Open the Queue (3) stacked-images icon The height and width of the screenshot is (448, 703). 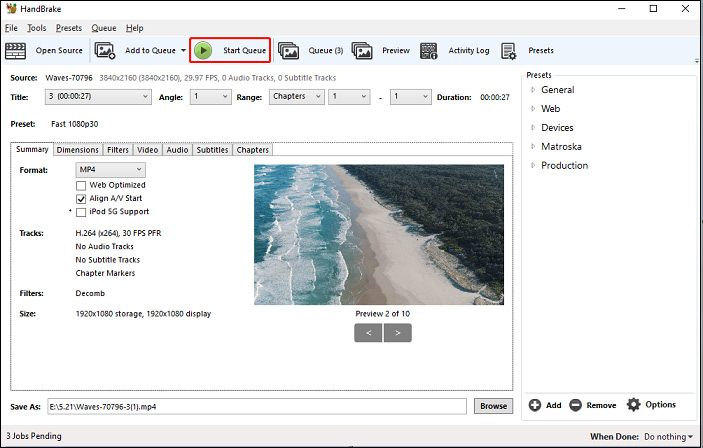[288, 51]
